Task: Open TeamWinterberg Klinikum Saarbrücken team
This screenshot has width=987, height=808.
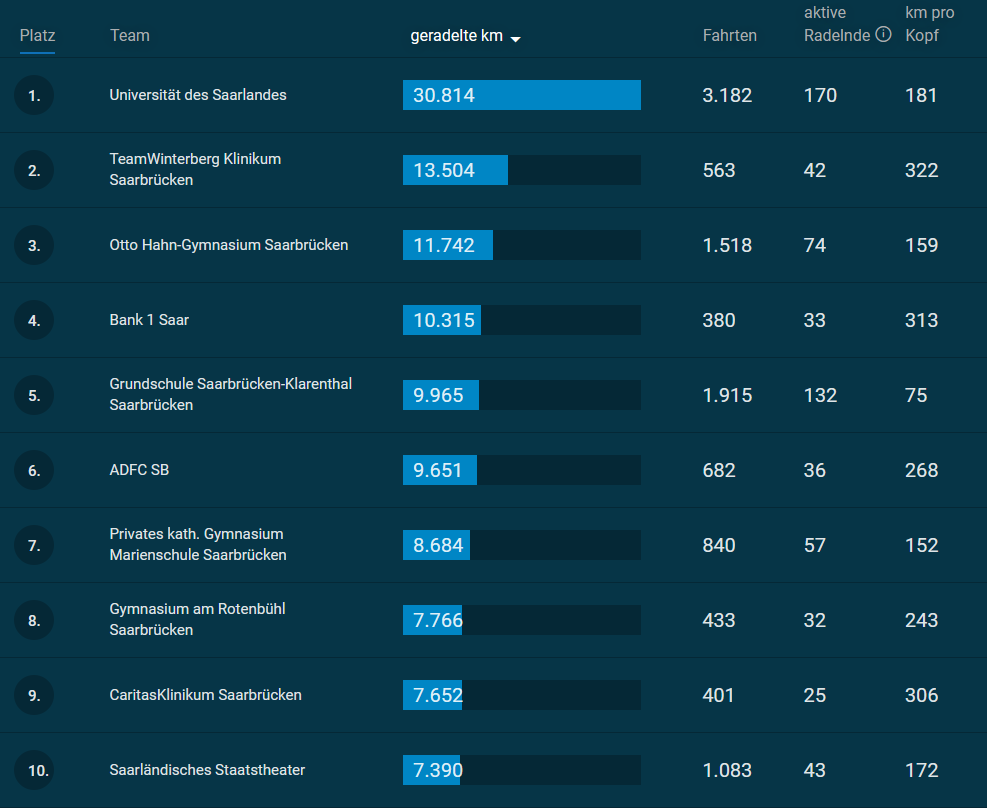Action: pyautogui.click(x=195, y=170)
